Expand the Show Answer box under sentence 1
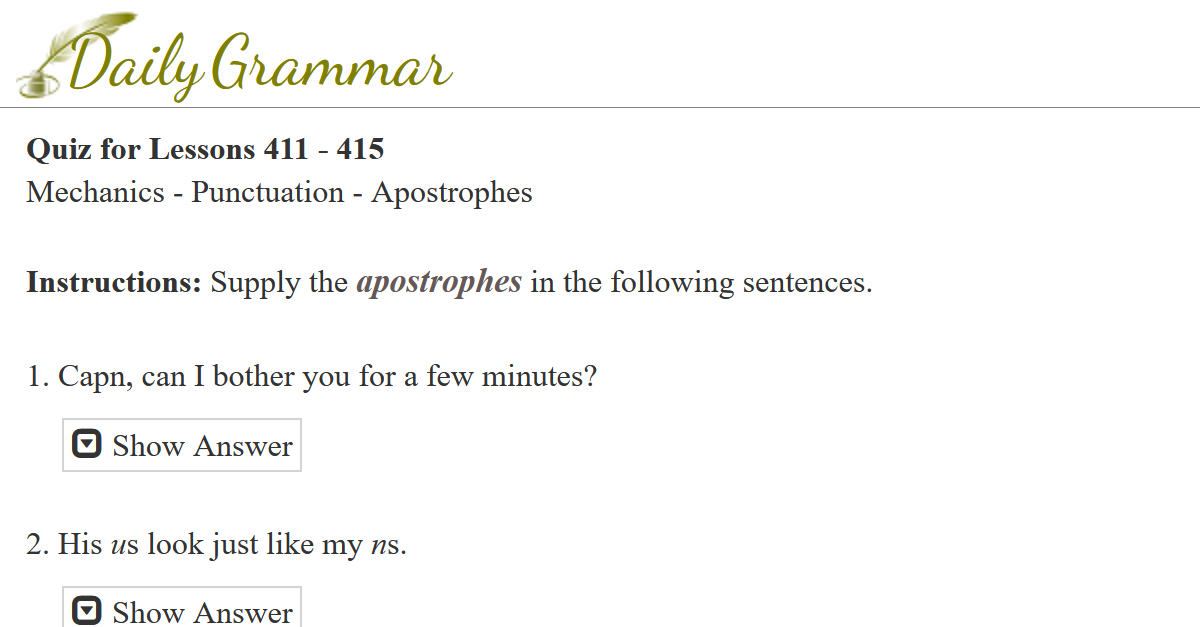The image size is (1200, 627). (x=182, y=445)
